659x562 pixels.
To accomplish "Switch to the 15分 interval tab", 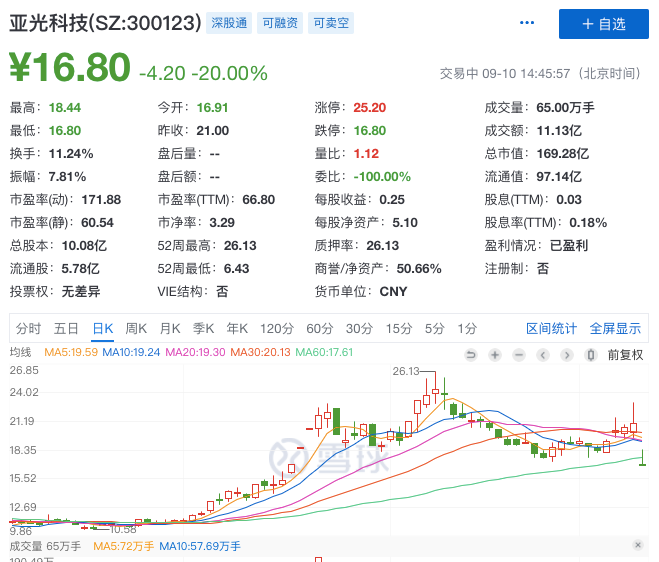I will click(x=399, y=328).
